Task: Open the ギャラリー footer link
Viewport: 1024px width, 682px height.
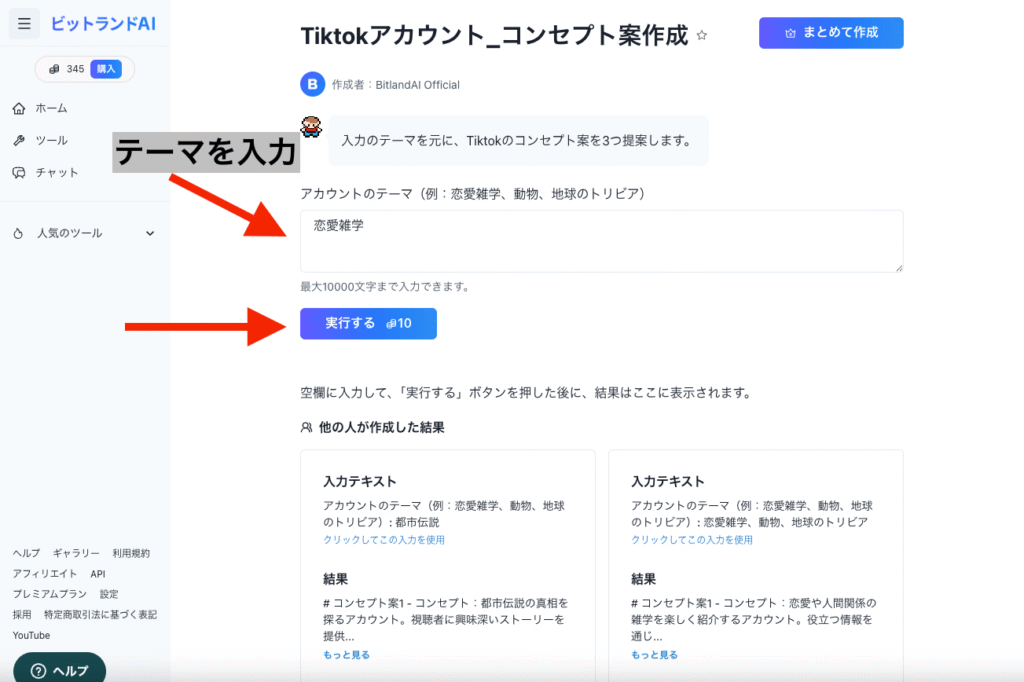Action: pyautogui.click(x=76, y=553)
